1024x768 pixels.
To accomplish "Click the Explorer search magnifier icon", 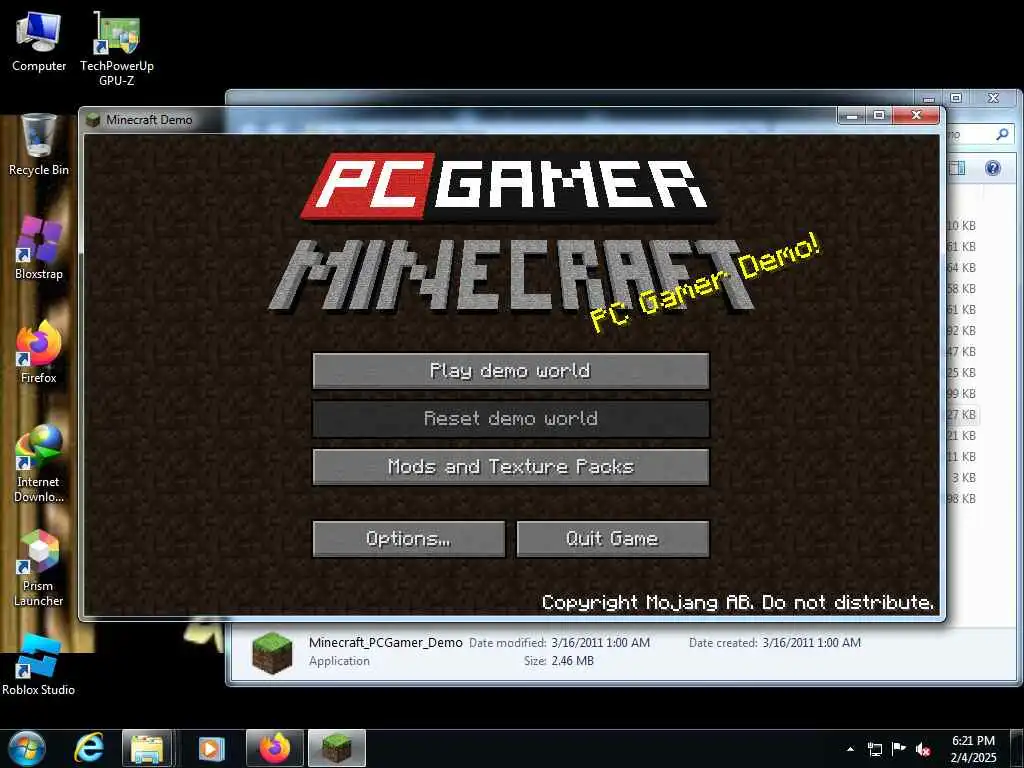I will coord(1002,135).
